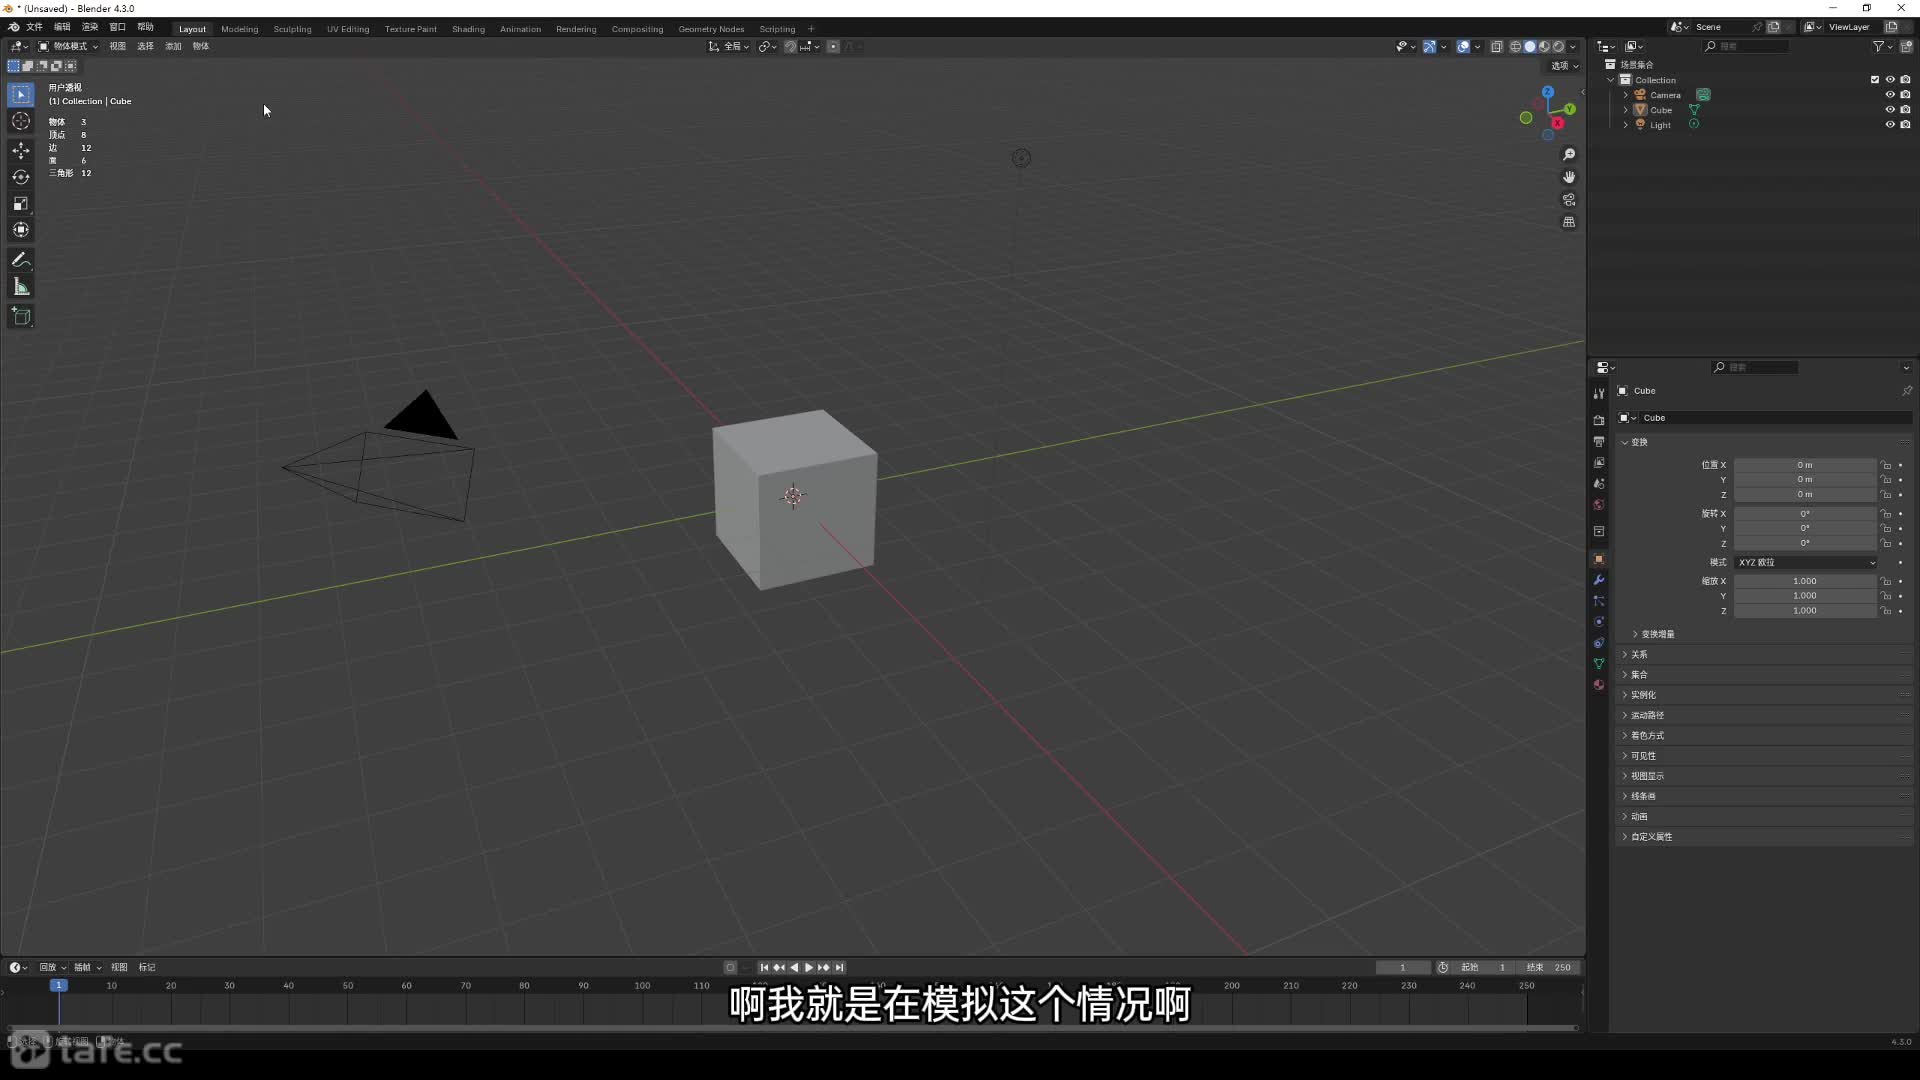Screen dimensions: 1920x1080
Task: Open the Object Data mesh tab
Action: click(x=1599, y=664)
